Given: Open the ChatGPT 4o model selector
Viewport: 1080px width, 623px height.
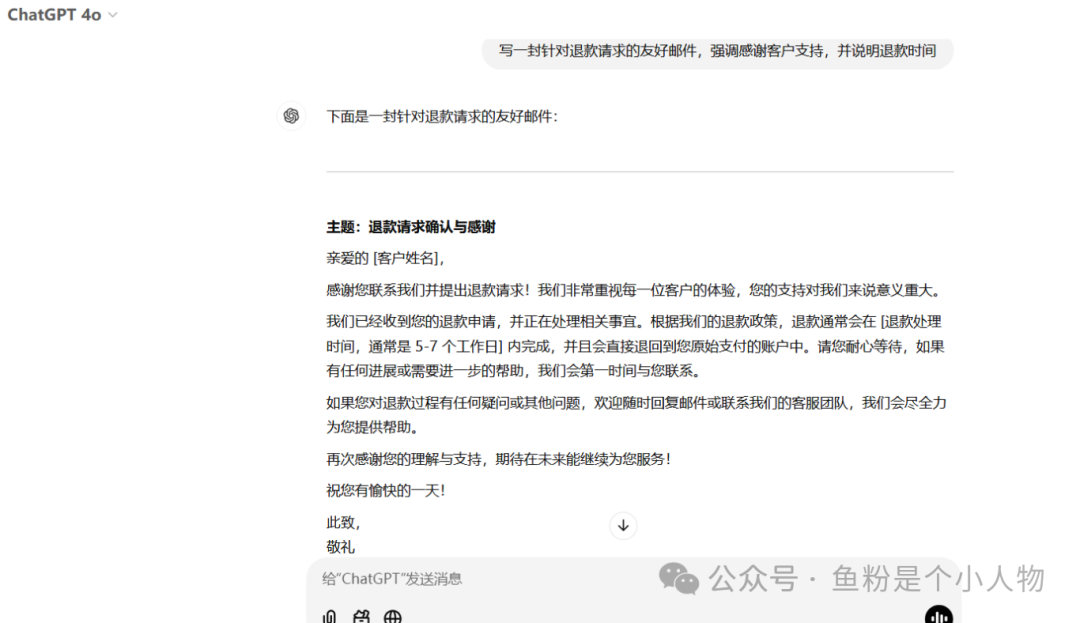Looking at the screenshot, I should click(62, 15).
